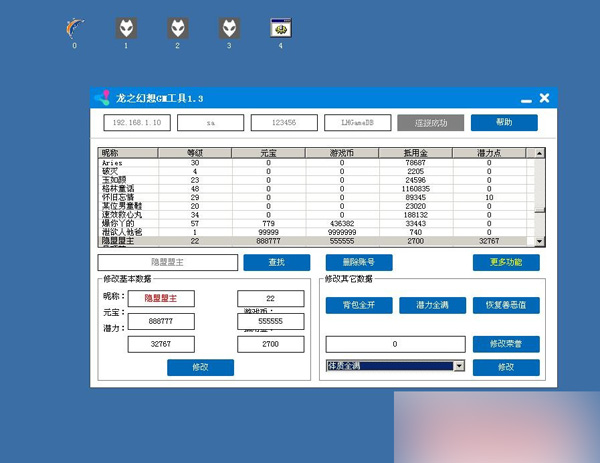Click the level field showing 22
Image resolution: width=600 pixels, height=463 pixels.
271,298
